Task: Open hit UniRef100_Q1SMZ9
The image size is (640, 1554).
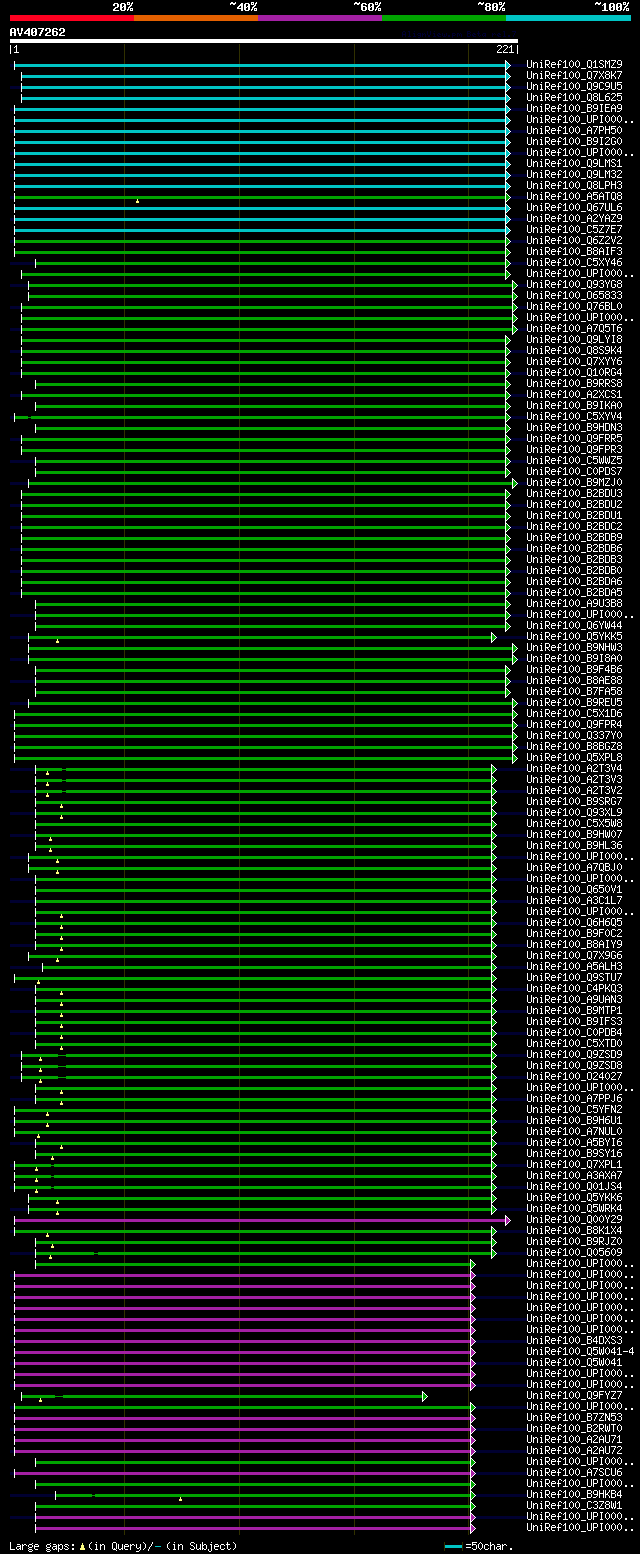Action: click(575, 65)
